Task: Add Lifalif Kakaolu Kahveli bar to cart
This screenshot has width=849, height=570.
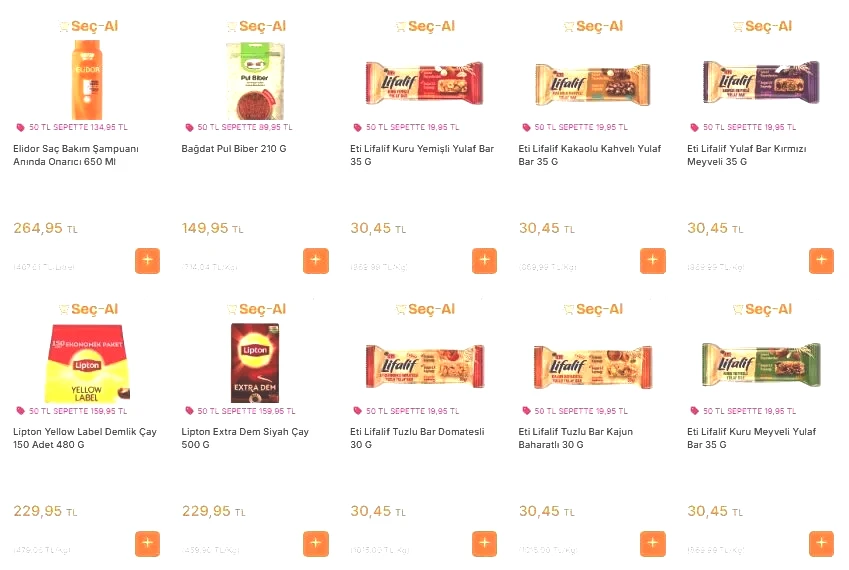Action: [x=652, y=261]
